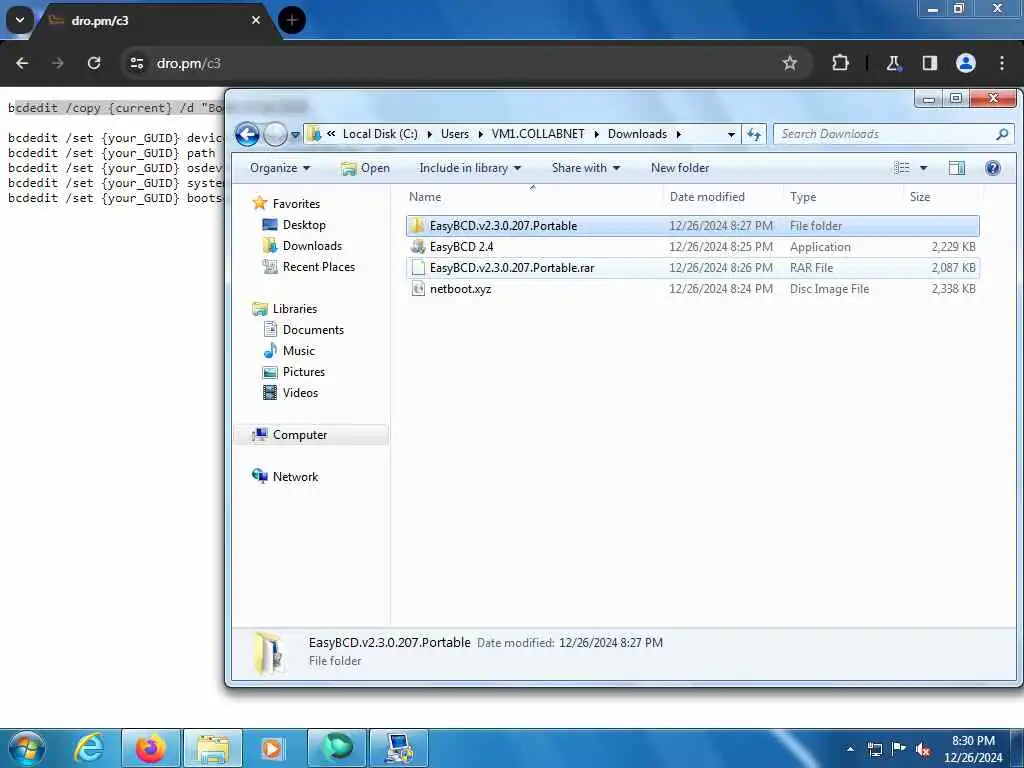Sort files by Type column
This screenshot has width=1024, height=768.
[843, 197]
